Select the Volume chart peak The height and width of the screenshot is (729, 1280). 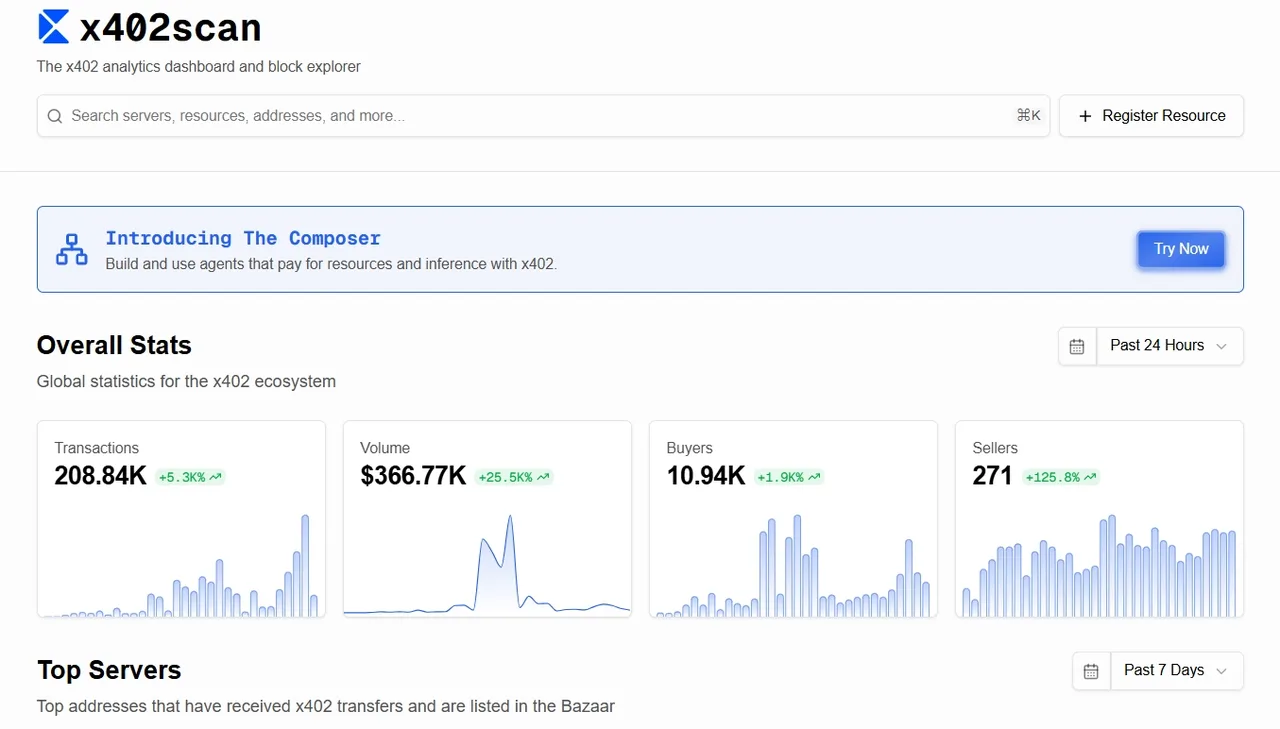[510, 518]
